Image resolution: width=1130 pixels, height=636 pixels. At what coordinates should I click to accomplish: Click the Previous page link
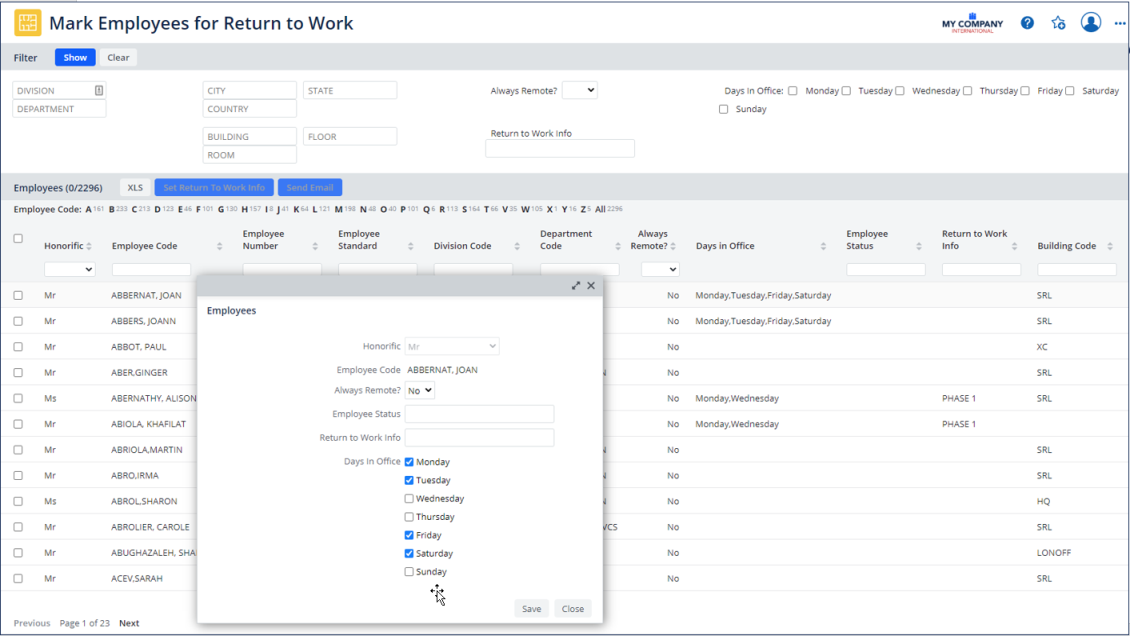coord(32,623)
